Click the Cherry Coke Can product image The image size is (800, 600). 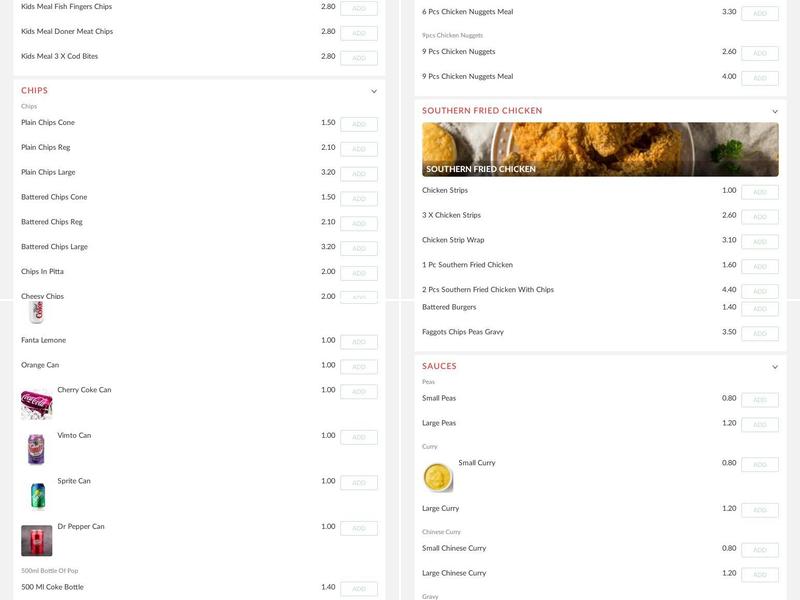(x=36, y=404)
